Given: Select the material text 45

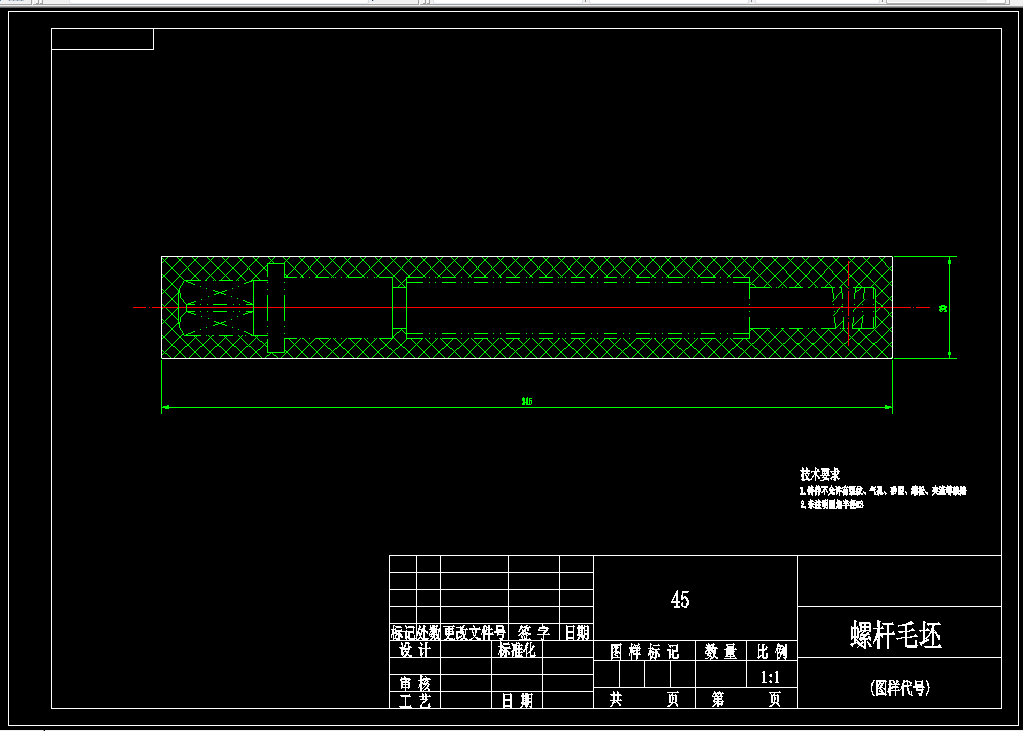Looking at the screenshot, I should click(680, 599).
